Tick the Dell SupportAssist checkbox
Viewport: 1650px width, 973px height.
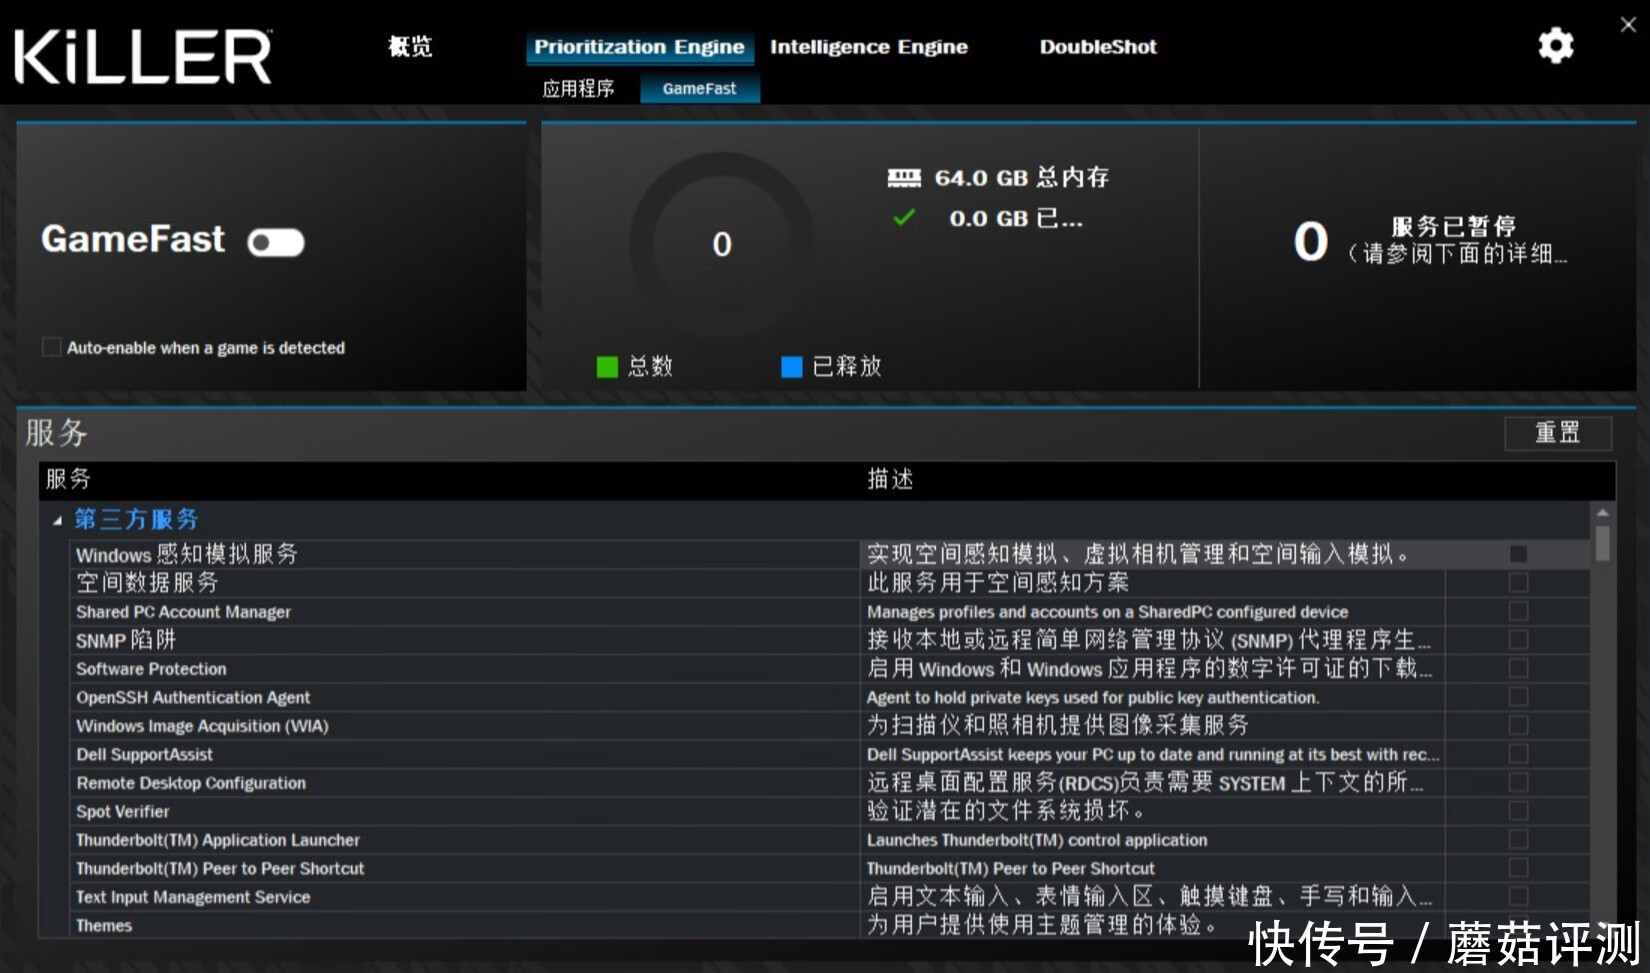coord(1518,754)
